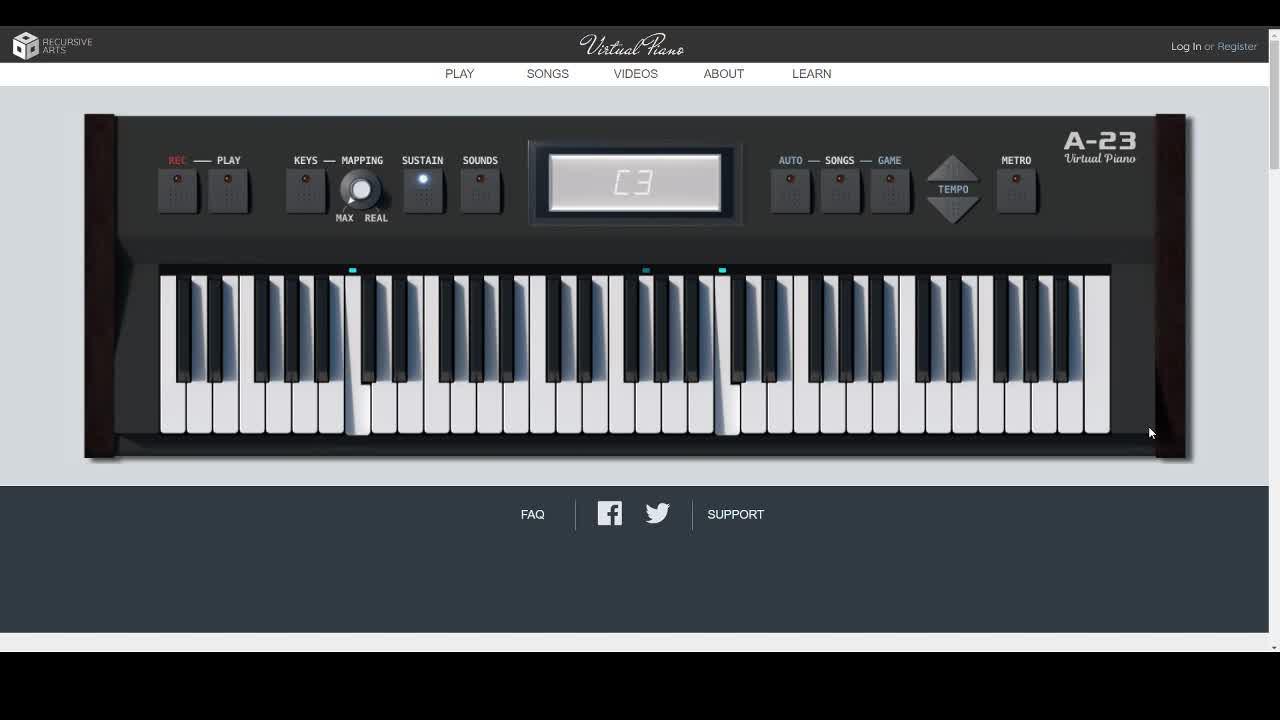Screen dimensions: 1280x720
Task: Increase tempo with the TEMPO up arrow
Action: tap(953, 168)
